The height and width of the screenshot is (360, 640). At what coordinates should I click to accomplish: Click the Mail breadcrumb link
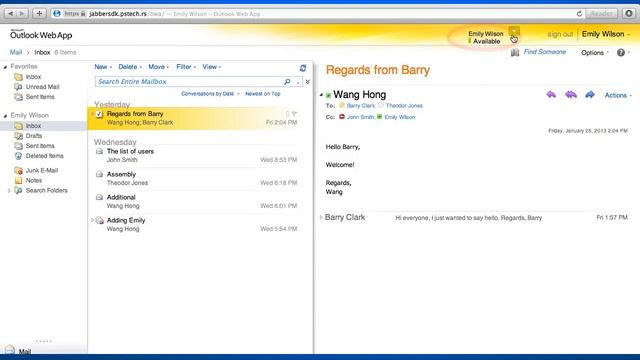(16, 52)
